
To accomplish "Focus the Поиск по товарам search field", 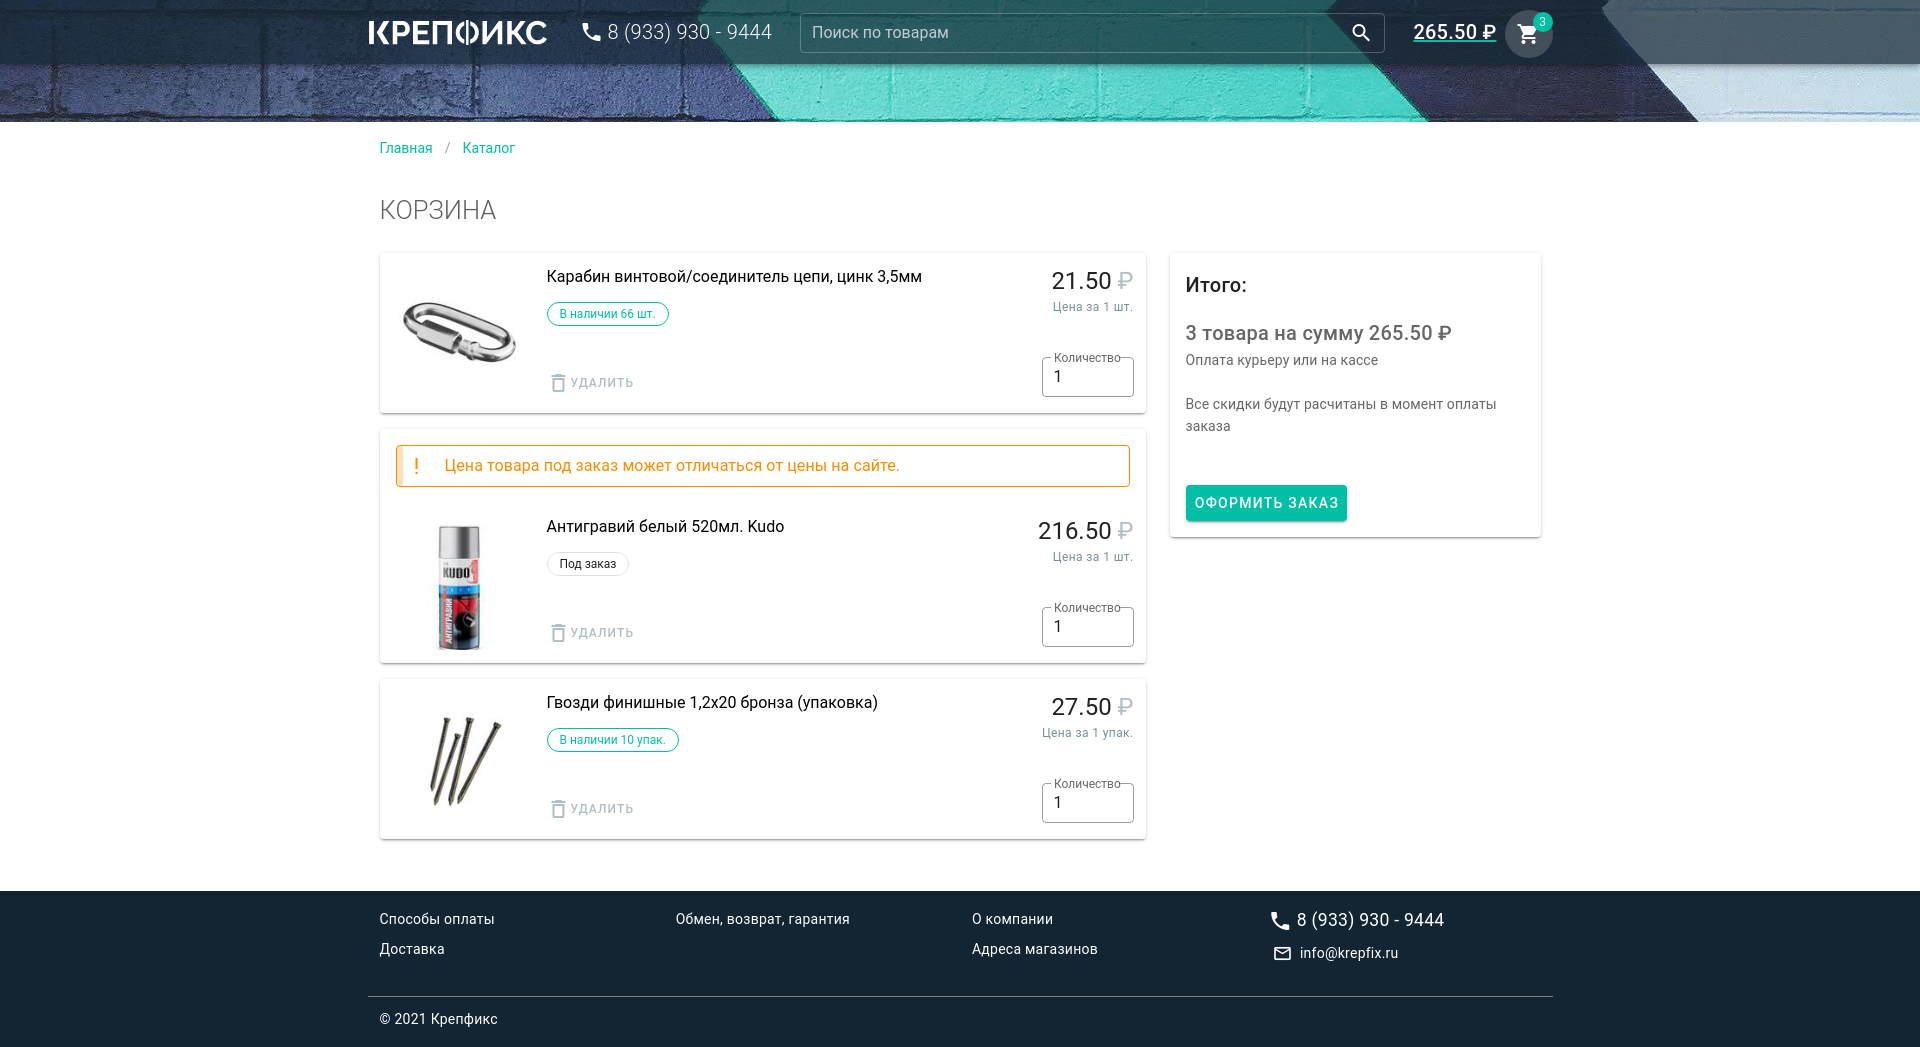I will [x=1070, y=33].
